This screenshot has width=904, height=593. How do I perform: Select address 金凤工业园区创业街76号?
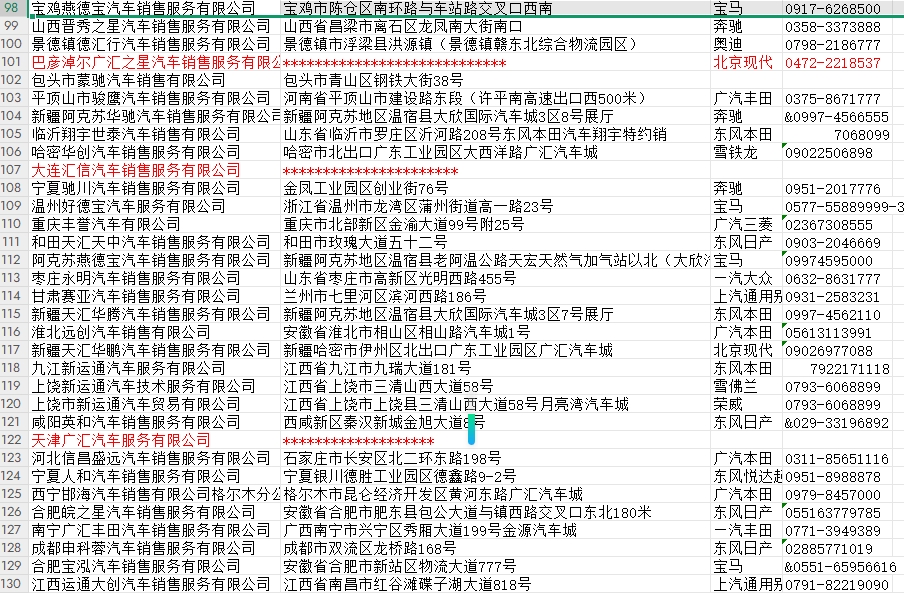tap(495, 188)
